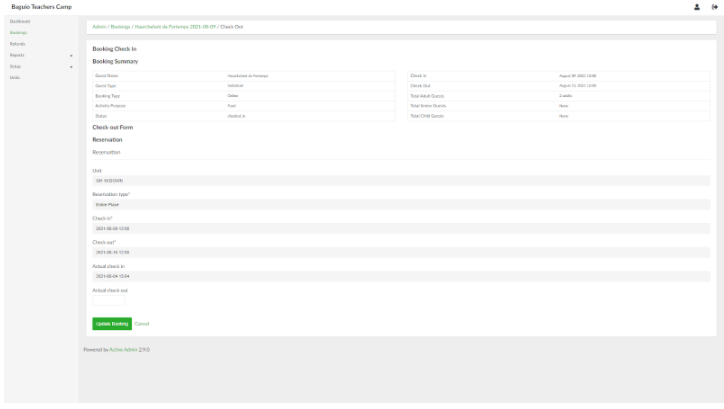Go to Bookings in the sidebar

pyautogui.click(x=19, y=33)
